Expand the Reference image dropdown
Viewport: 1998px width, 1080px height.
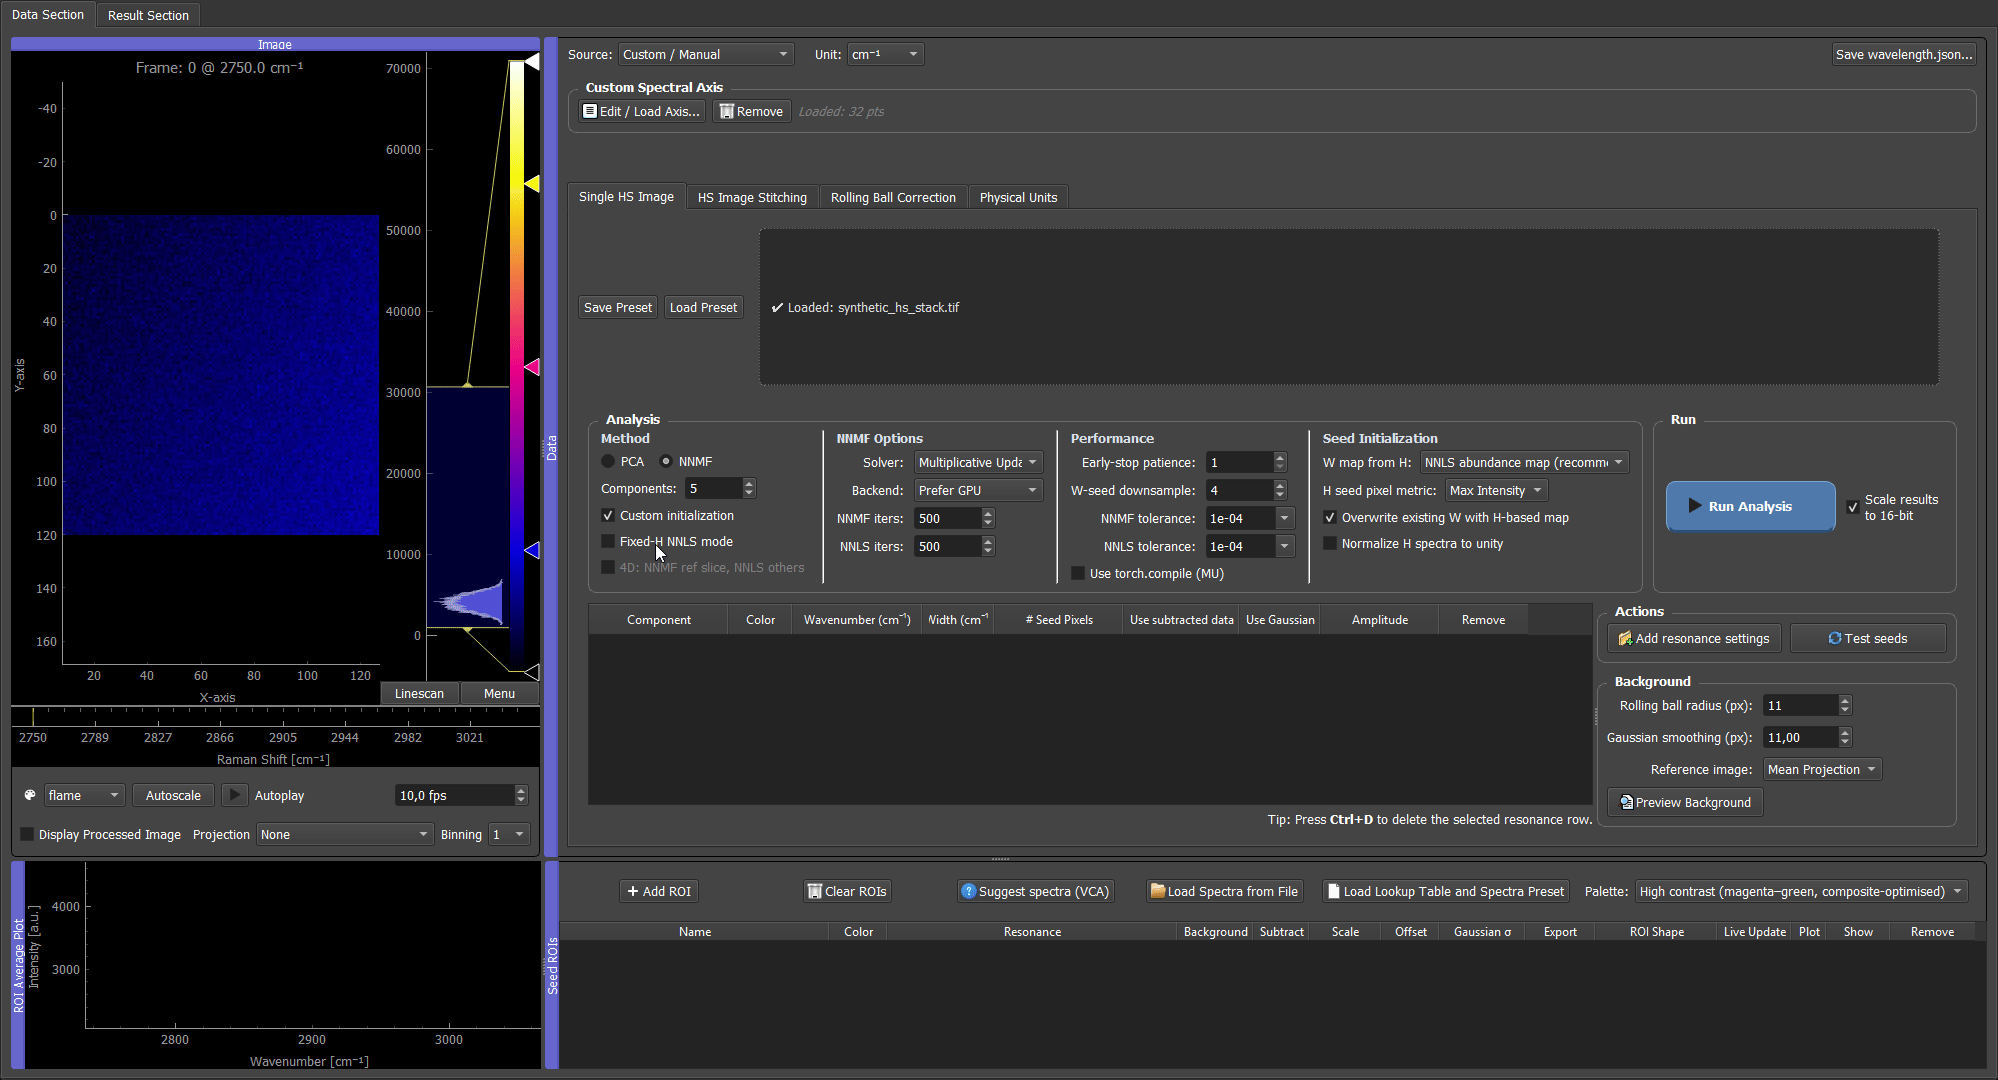point(1822,769)
